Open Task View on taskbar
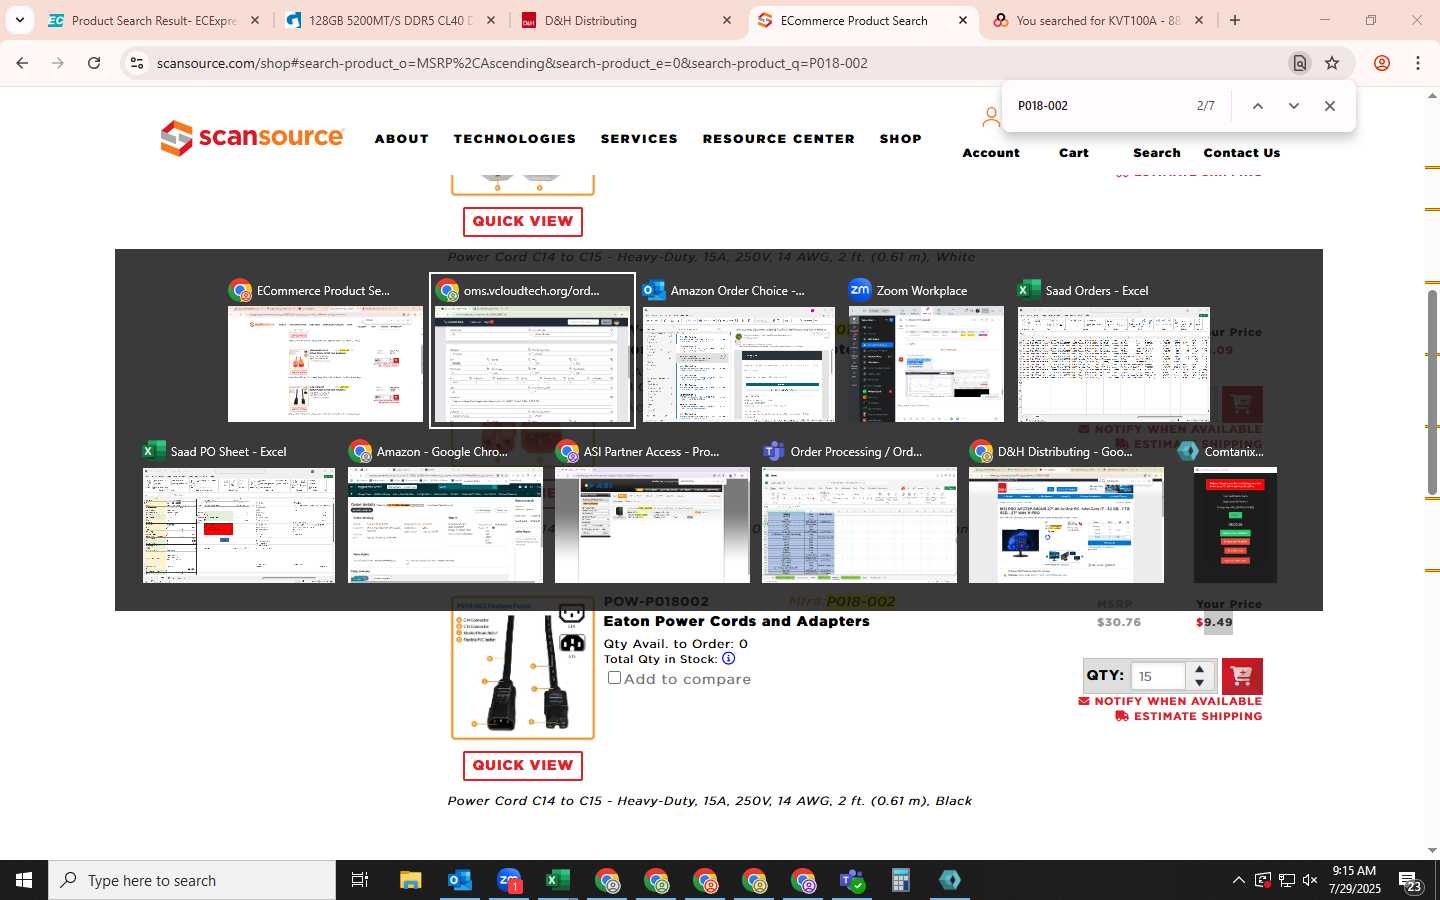1440x900 pixels. tap(360, 880)
